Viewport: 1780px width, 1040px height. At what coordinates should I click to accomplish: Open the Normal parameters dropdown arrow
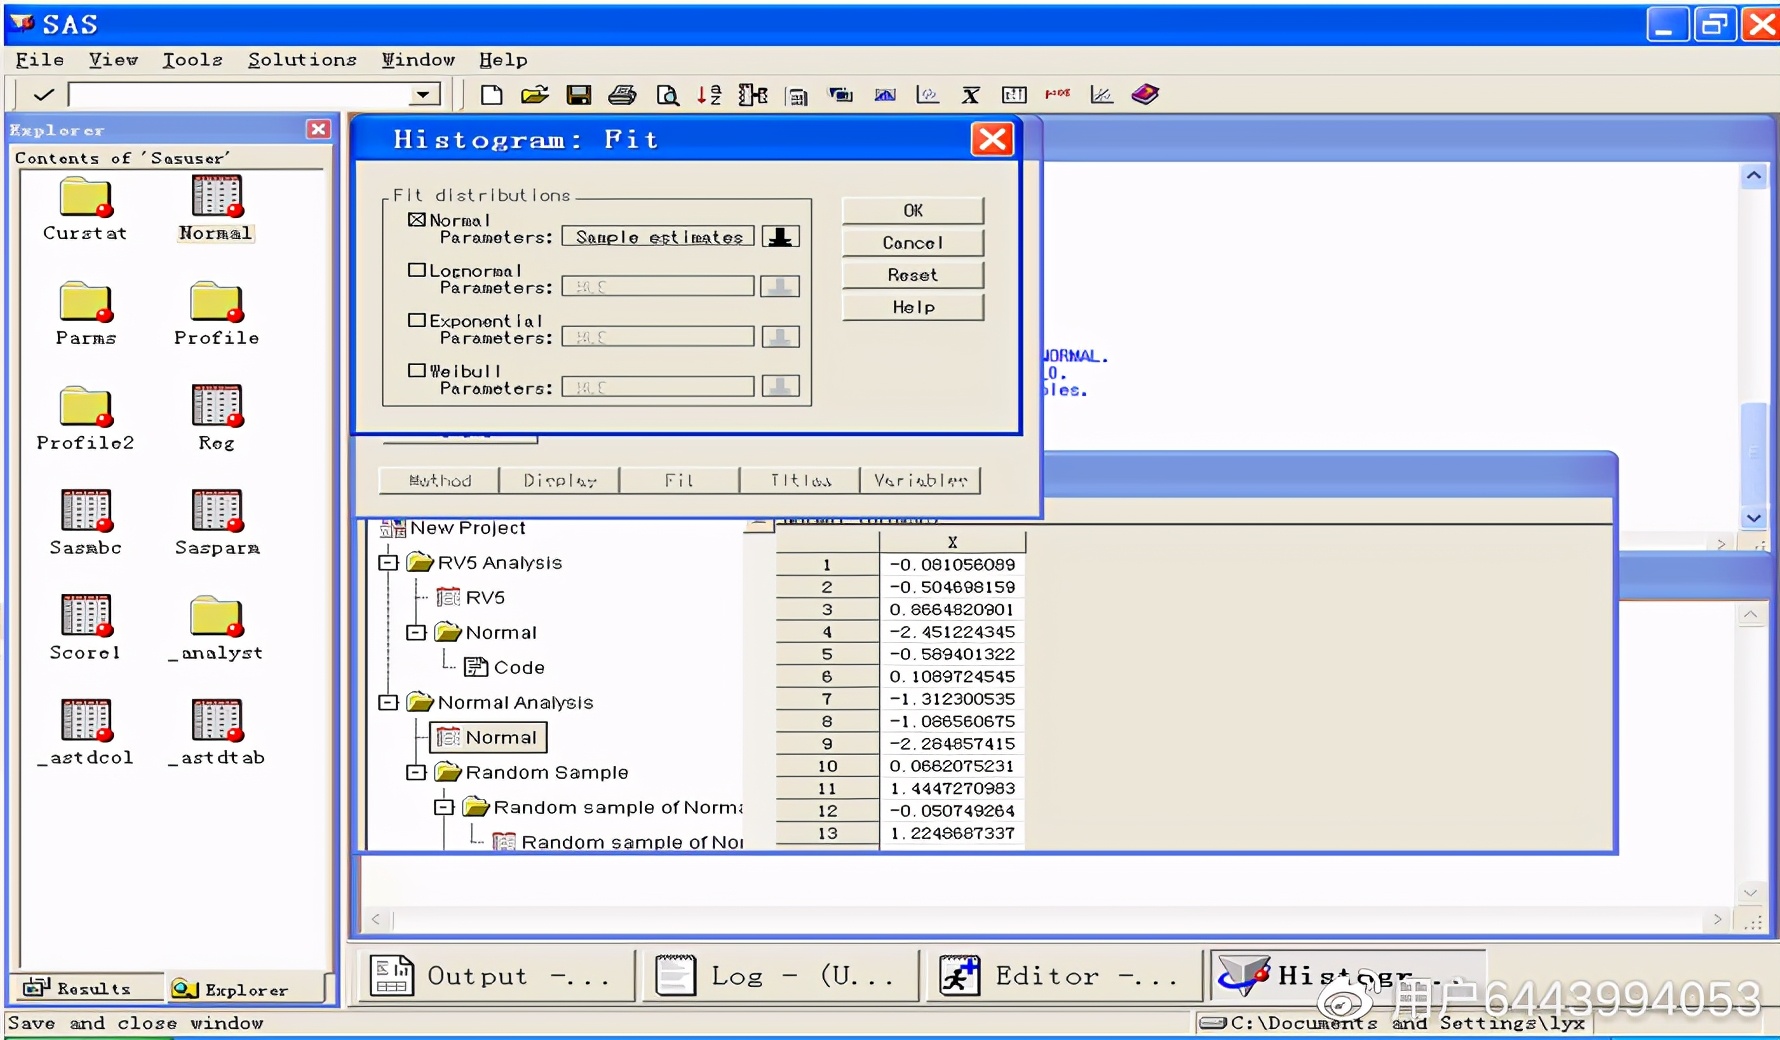tap(780, 237)
